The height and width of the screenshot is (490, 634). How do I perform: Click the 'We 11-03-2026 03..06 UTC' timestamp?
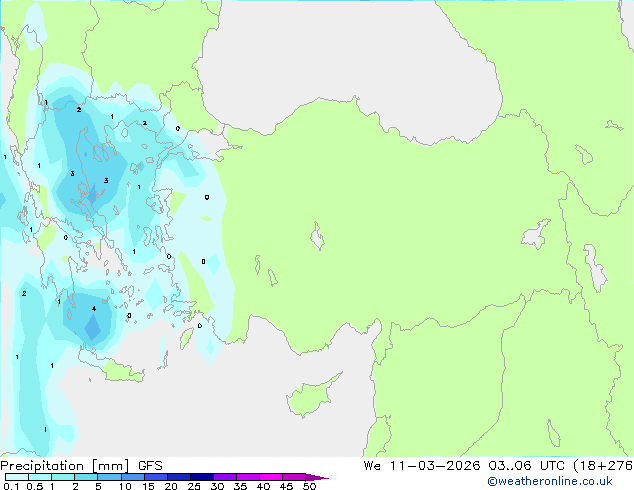point(466,466)
